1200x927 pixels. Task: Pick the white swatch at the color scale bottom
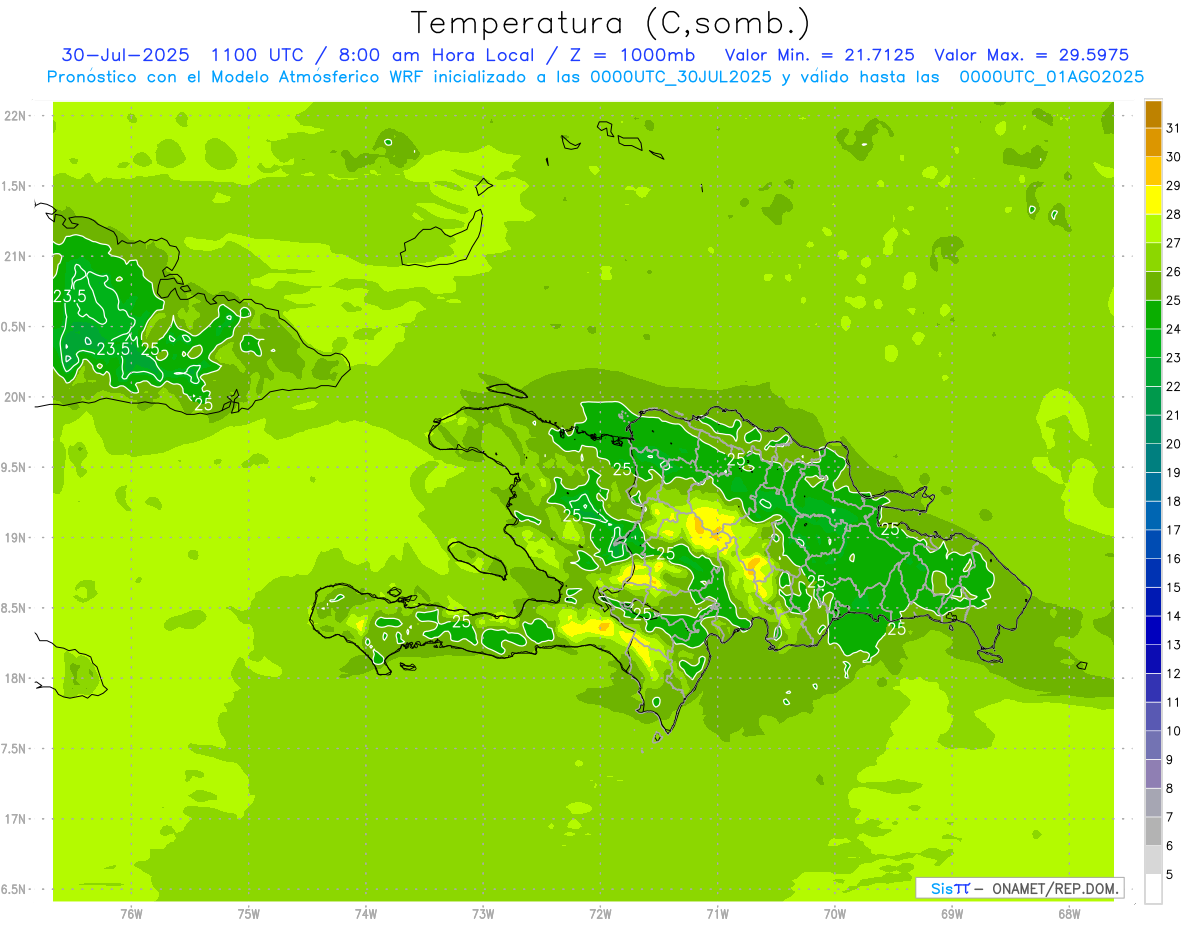coord(1153,889)
